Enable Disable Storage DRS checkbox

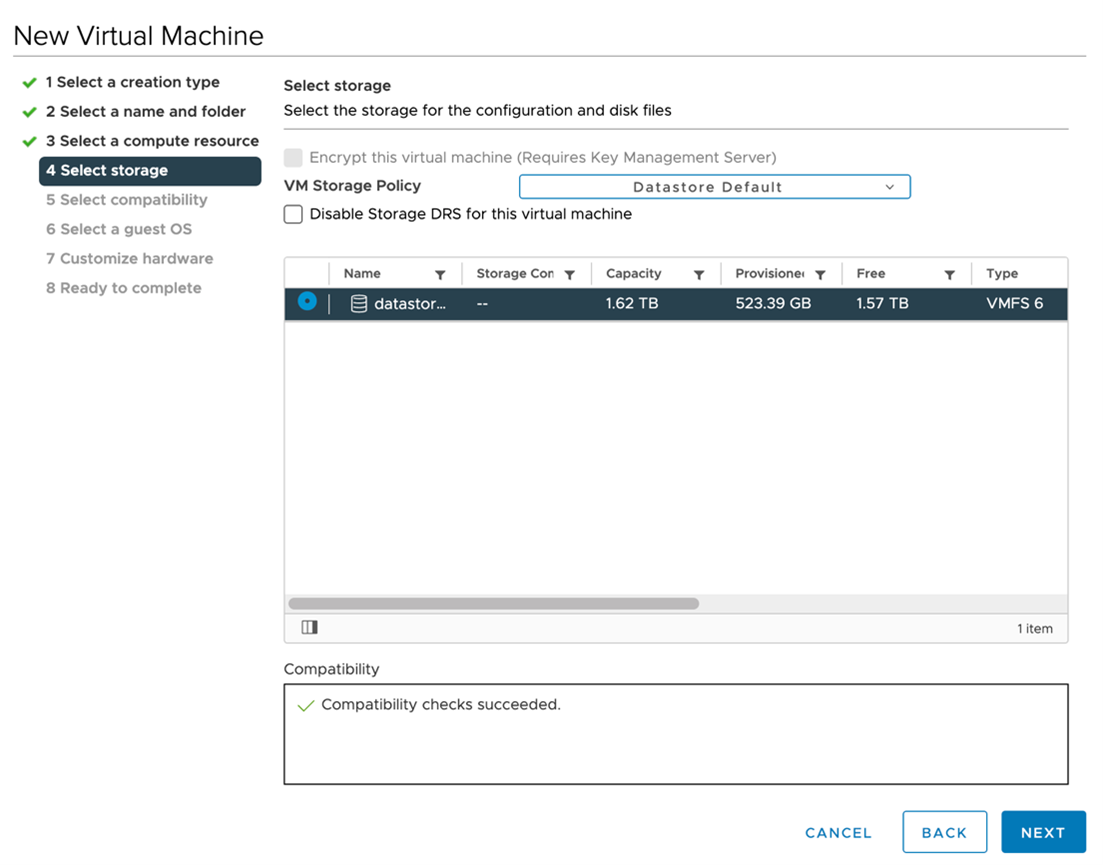click(293, 214)
